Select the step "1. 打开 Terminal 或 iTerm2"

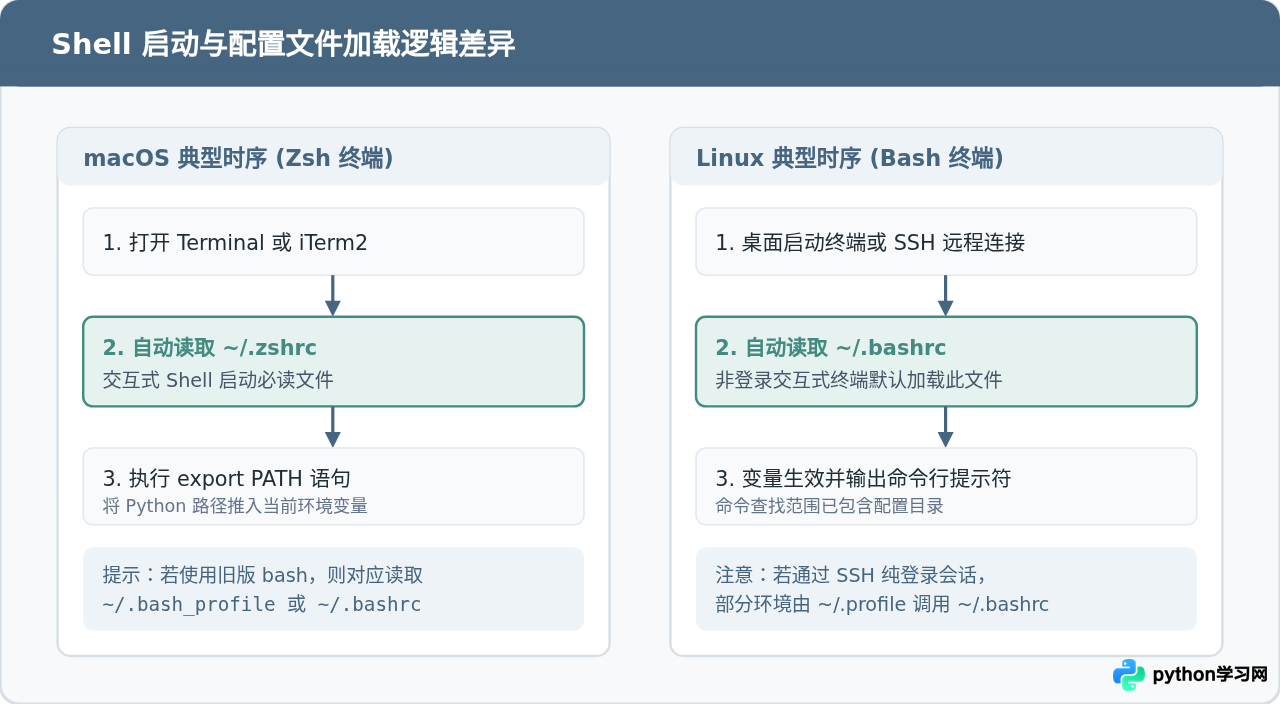333,242
